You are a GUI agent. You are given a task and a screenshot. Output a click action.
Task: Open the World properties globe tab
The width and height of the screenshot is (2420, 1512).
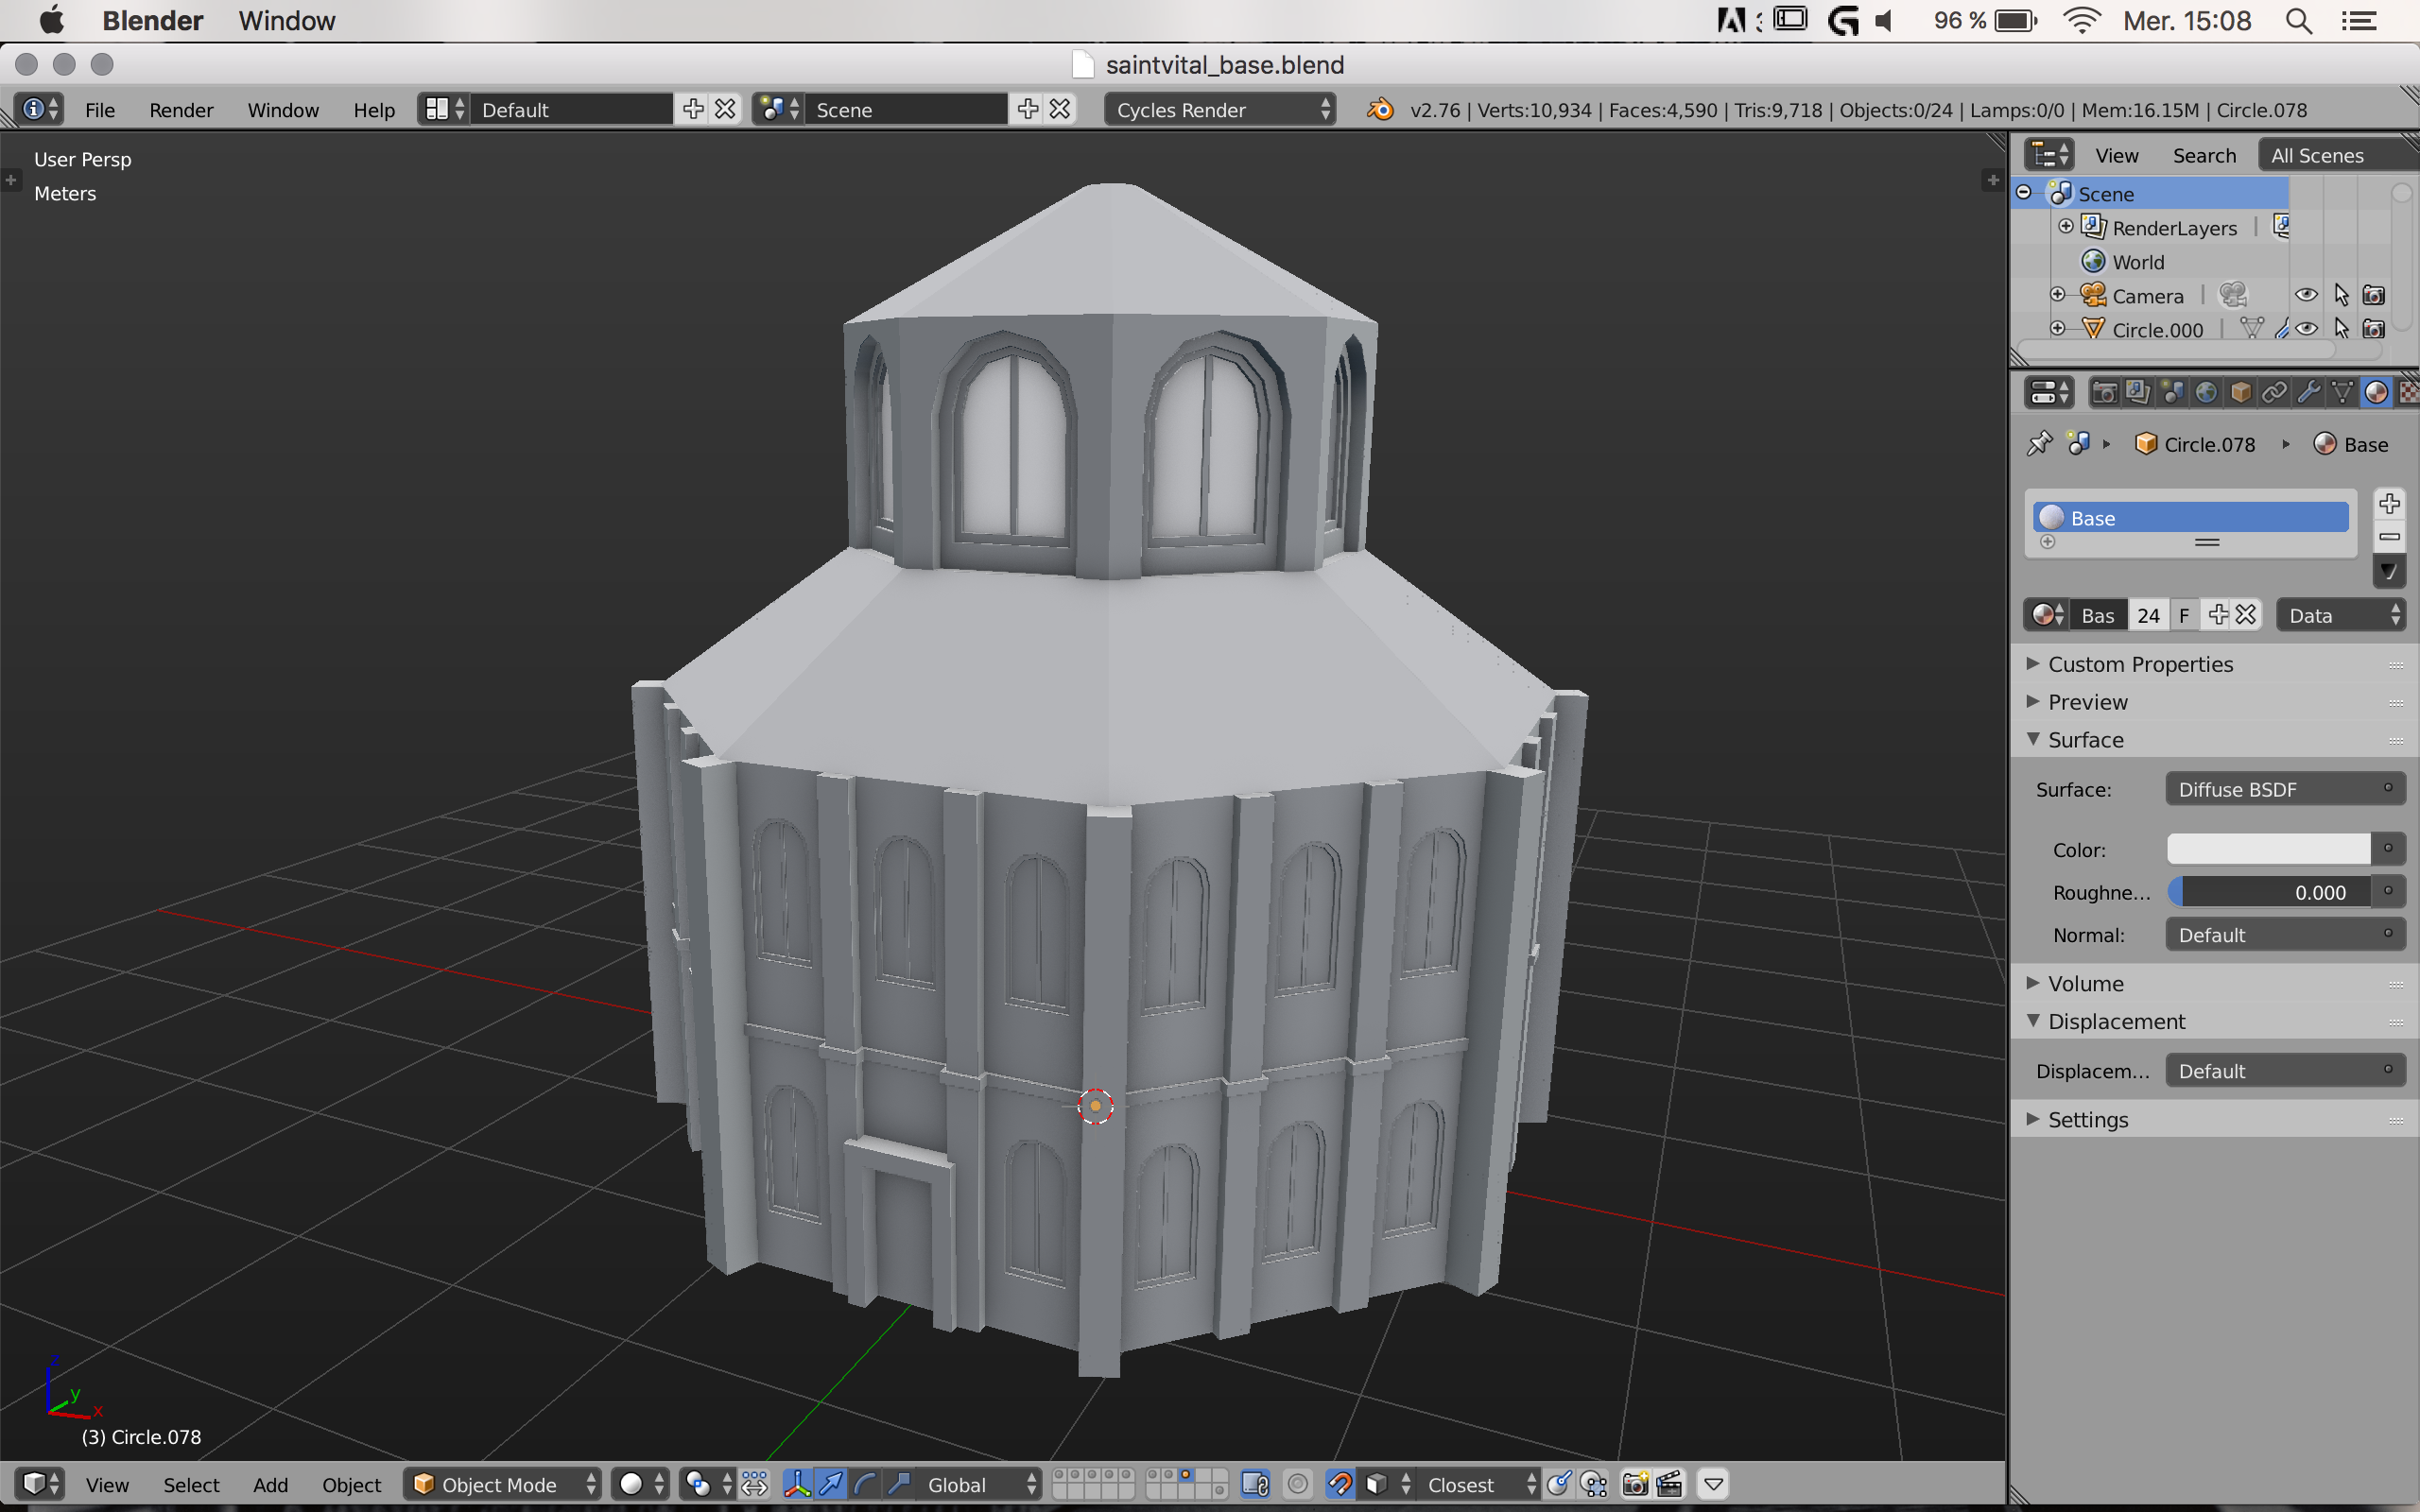(x=2206, y=393)
